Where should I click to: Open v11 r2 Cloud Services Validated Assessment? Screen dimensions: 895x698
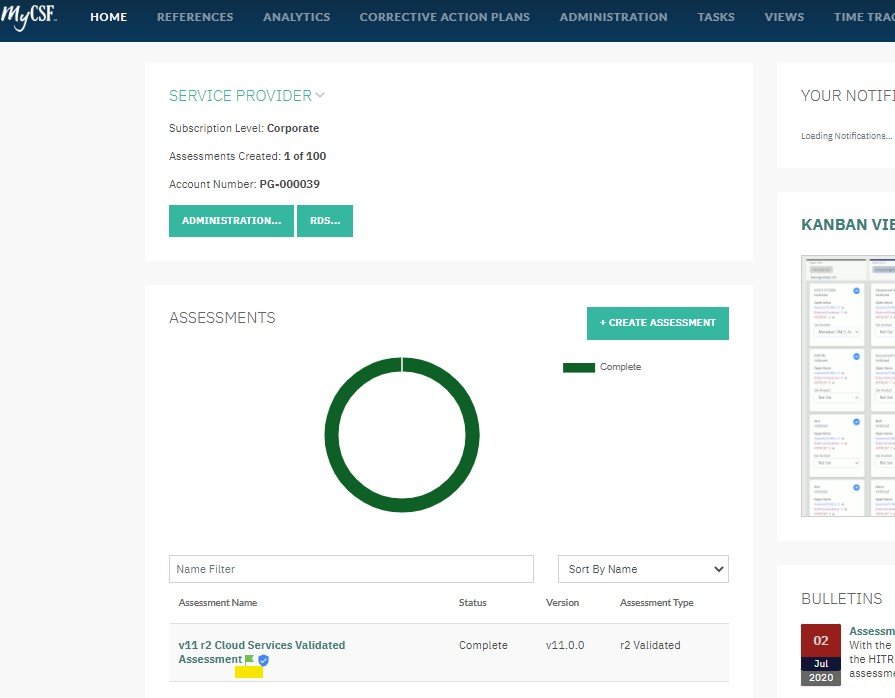point(261,652)
